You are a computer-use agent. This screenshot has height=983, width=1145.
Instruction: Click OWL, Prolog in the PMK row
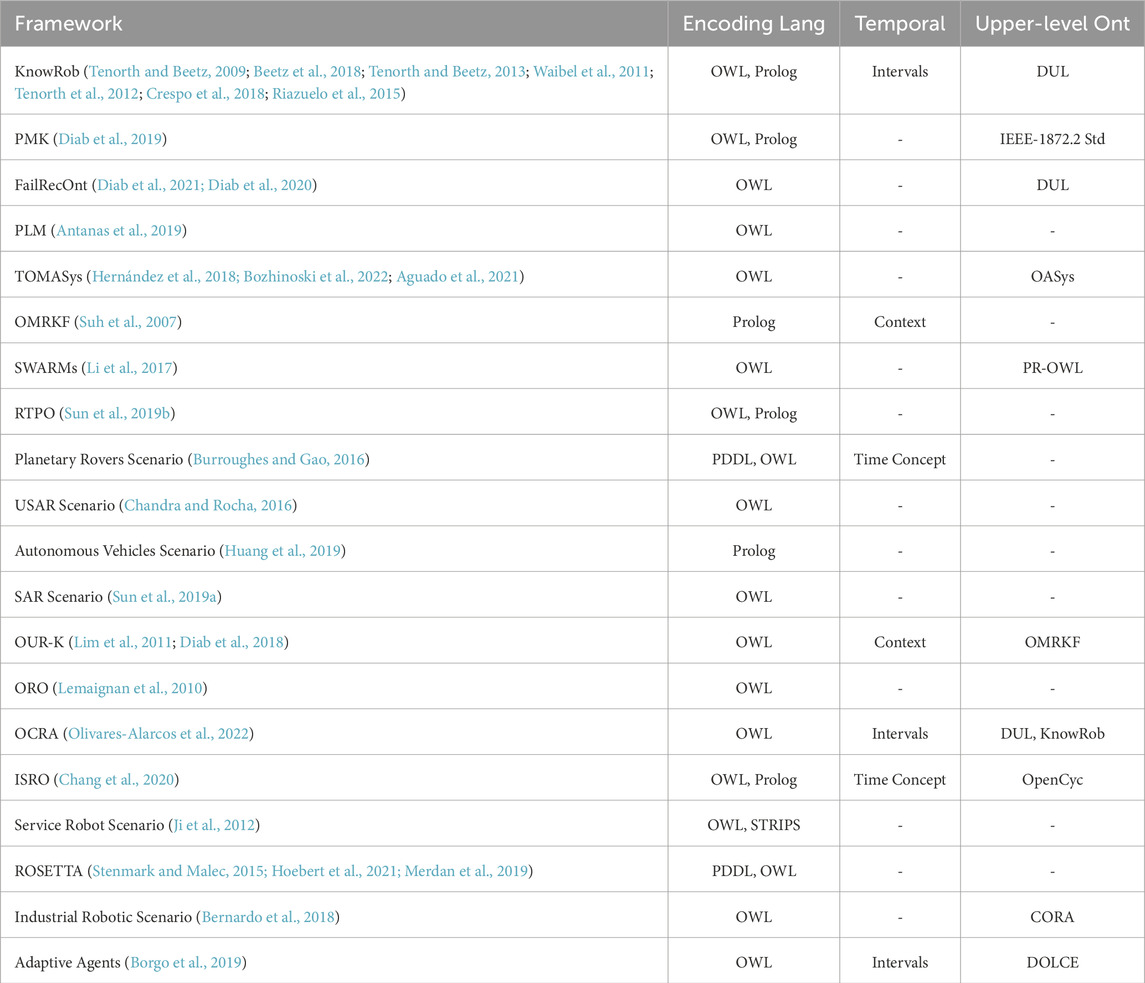point(754,139)
